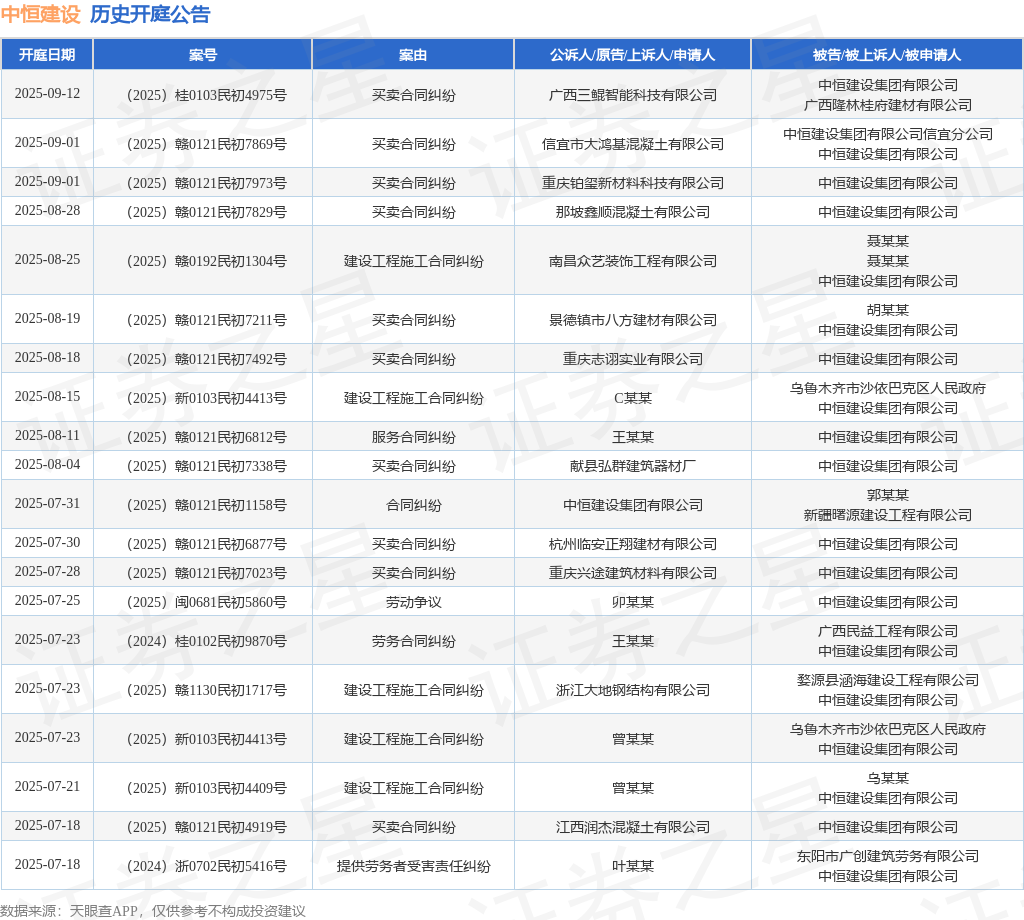1024x920 pixels.
Task: Click case cause 服务合同纠纷
Action: point(413,437)
